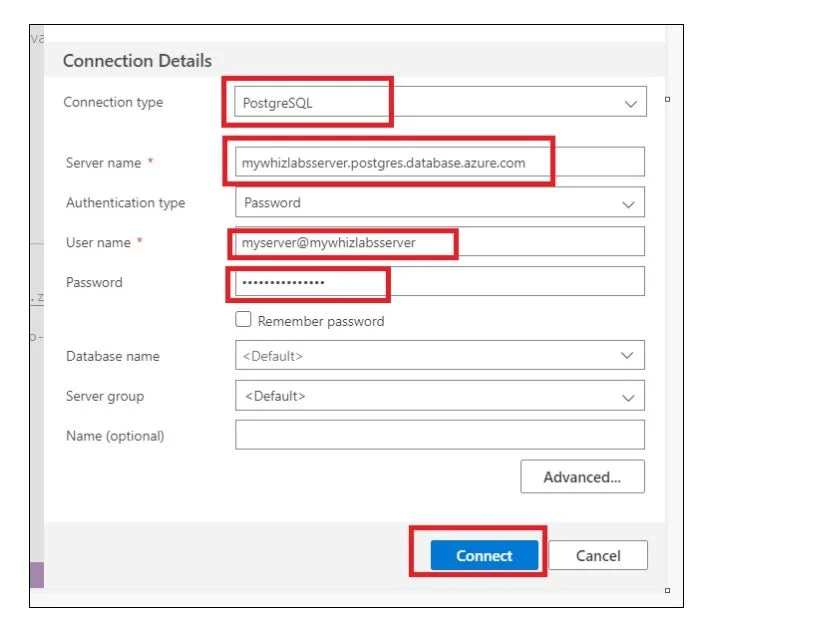Screen dimensions: 840x636
Task: Click the Password label text
Action: coord(94,282)
